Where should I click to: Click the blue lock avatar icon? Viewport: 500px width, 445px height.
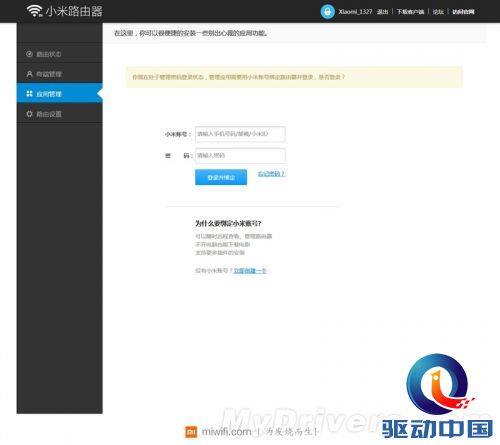tap(327, 12)
